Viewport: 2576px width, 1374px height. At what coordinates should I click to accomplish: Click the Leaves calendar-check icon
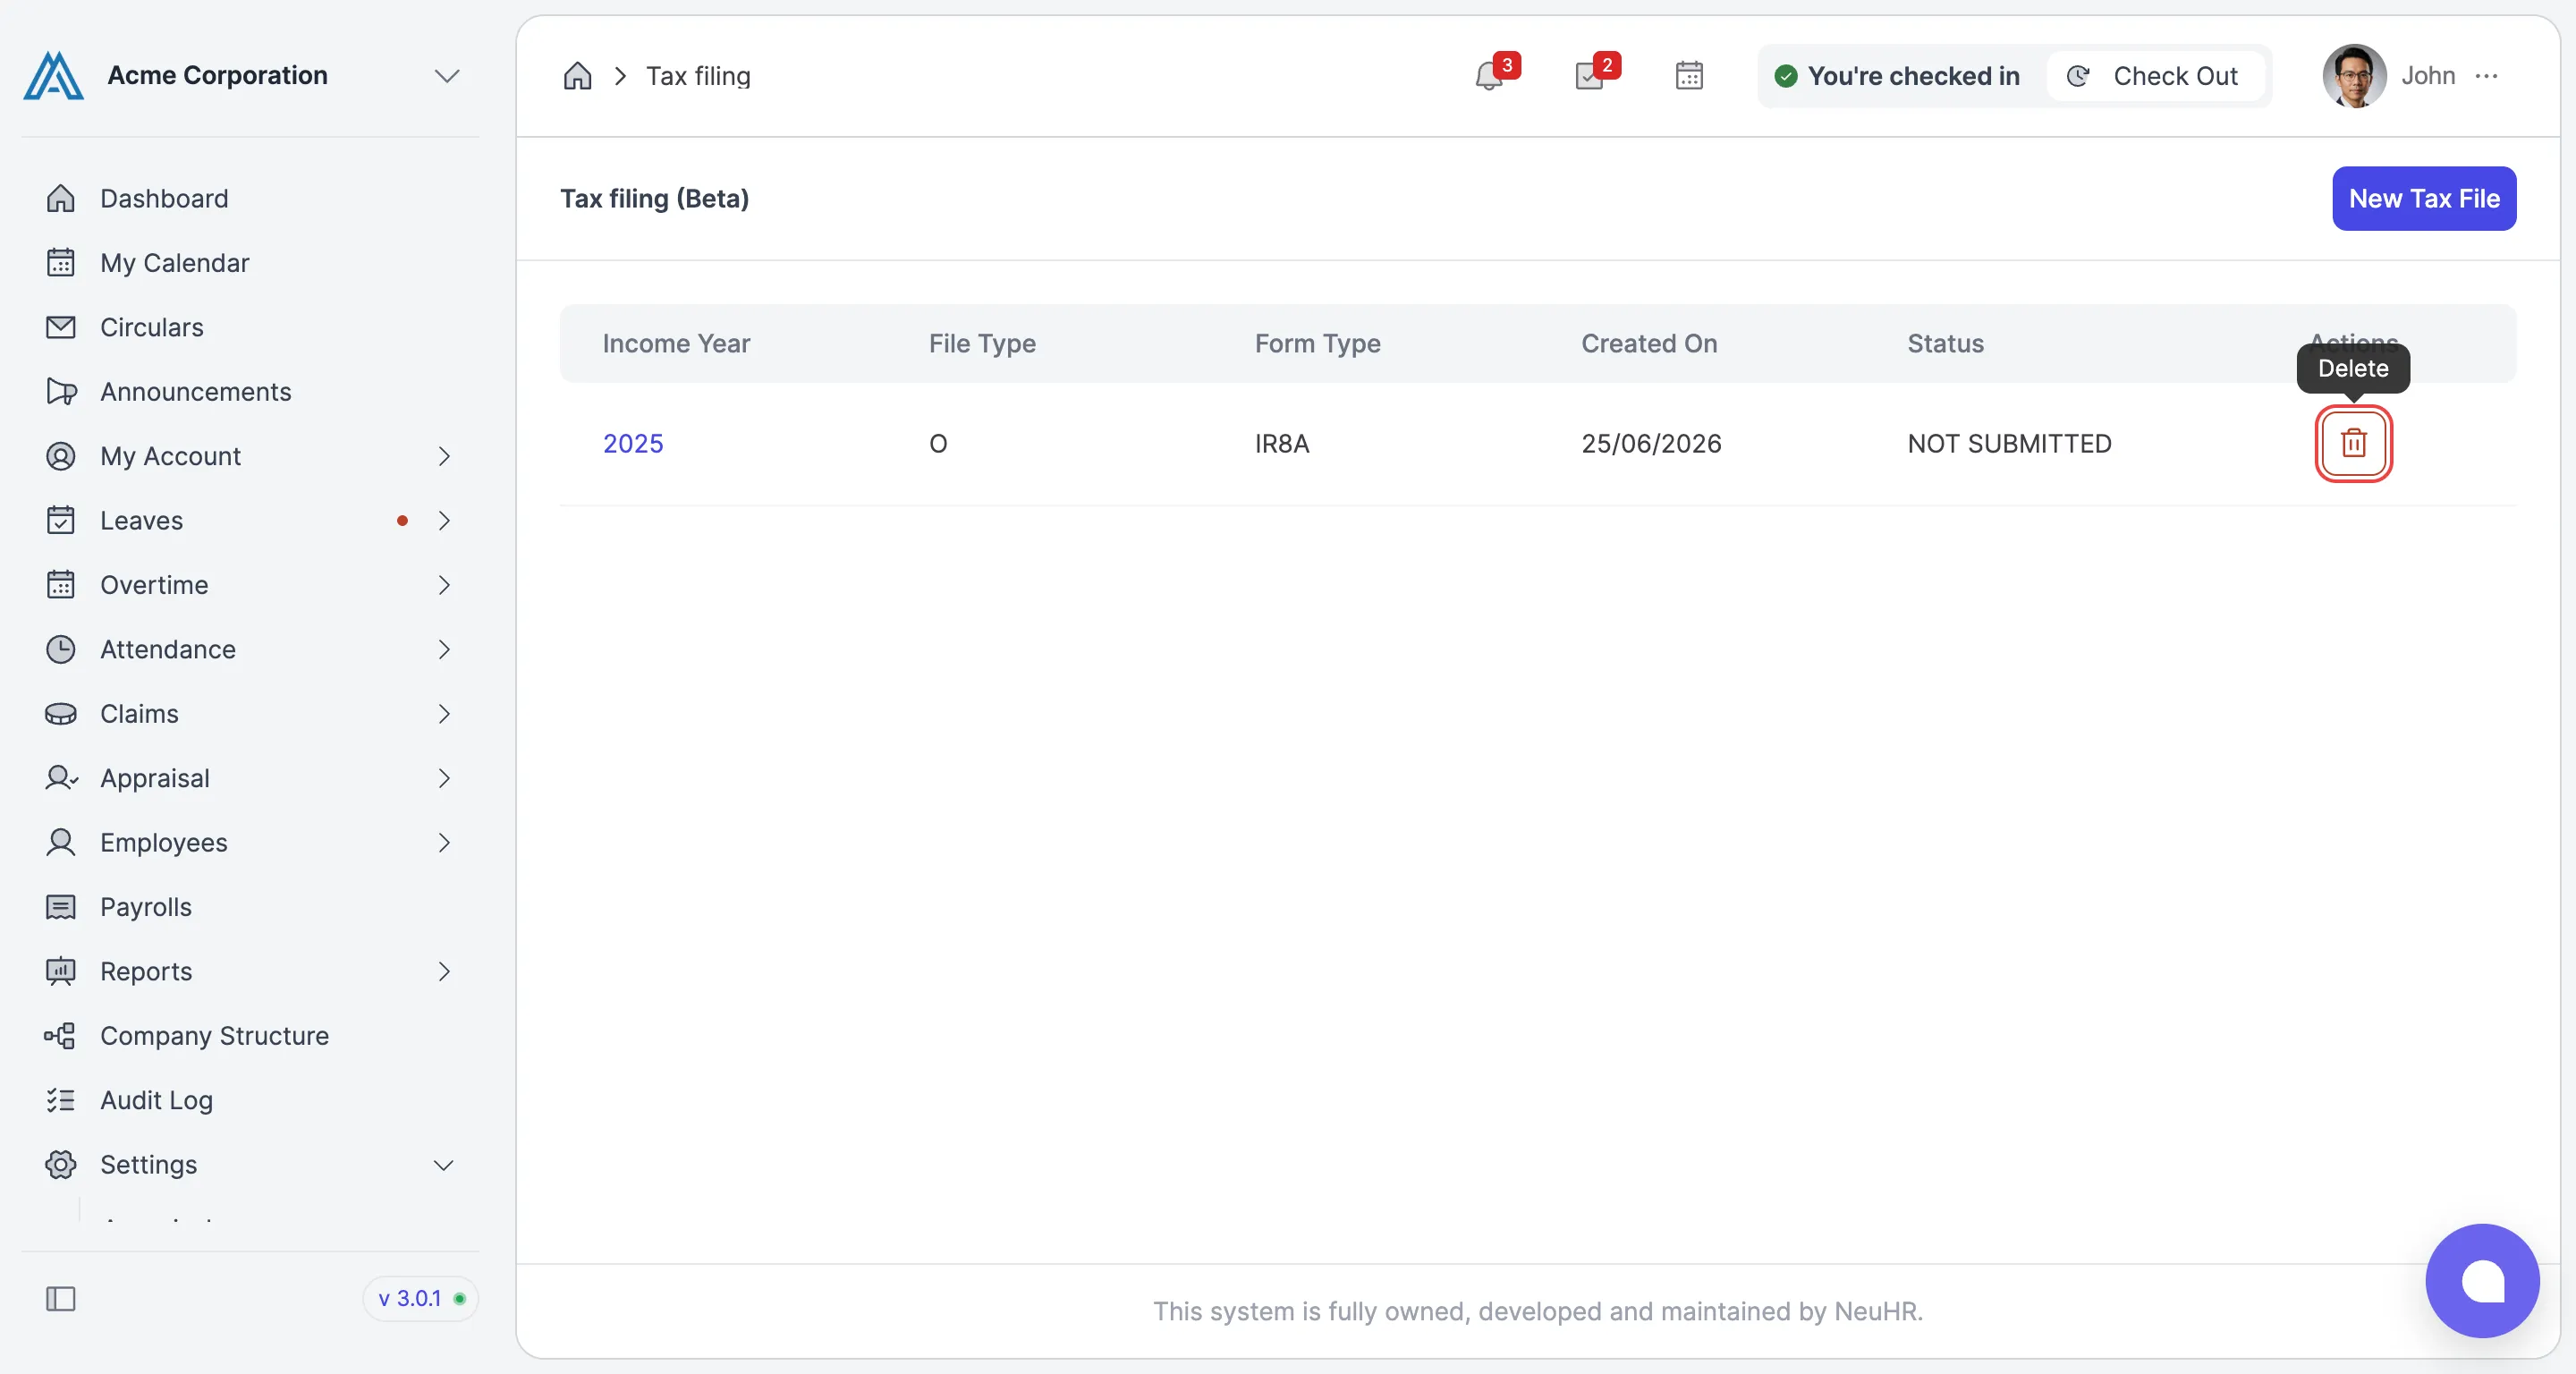tap(61, 520)
